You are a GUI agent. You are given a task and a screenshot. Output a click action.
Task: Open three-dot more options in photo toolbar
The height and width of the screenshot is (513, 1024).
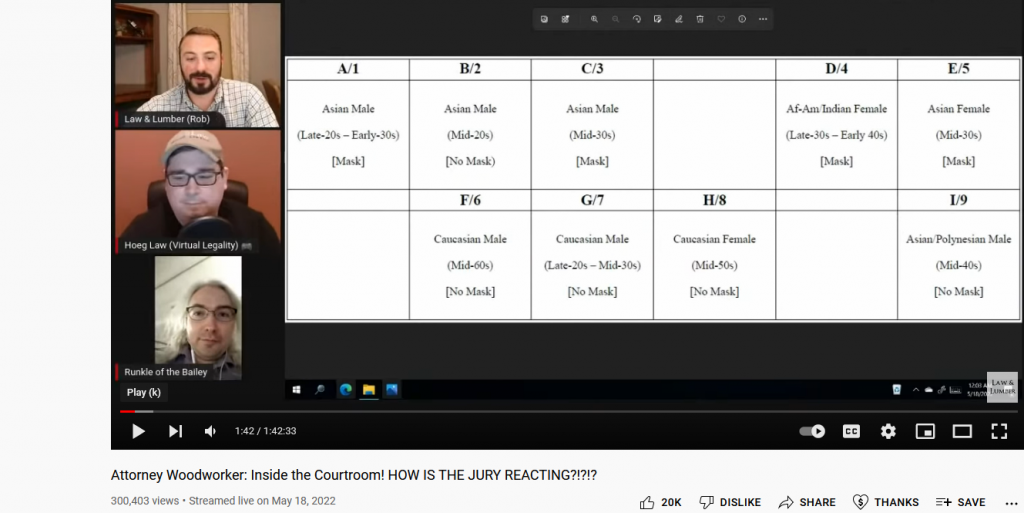(x=763, y=19)
